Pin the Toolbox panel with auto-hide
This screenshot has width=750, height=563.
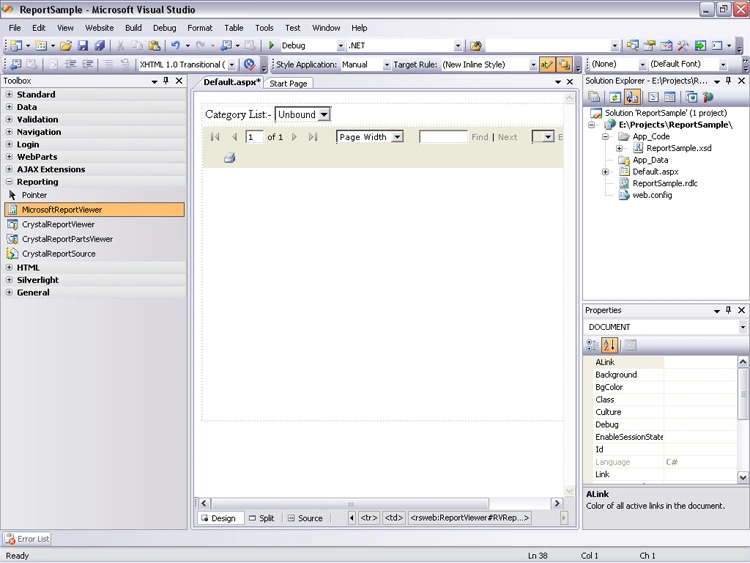click(x=166, y=81)
